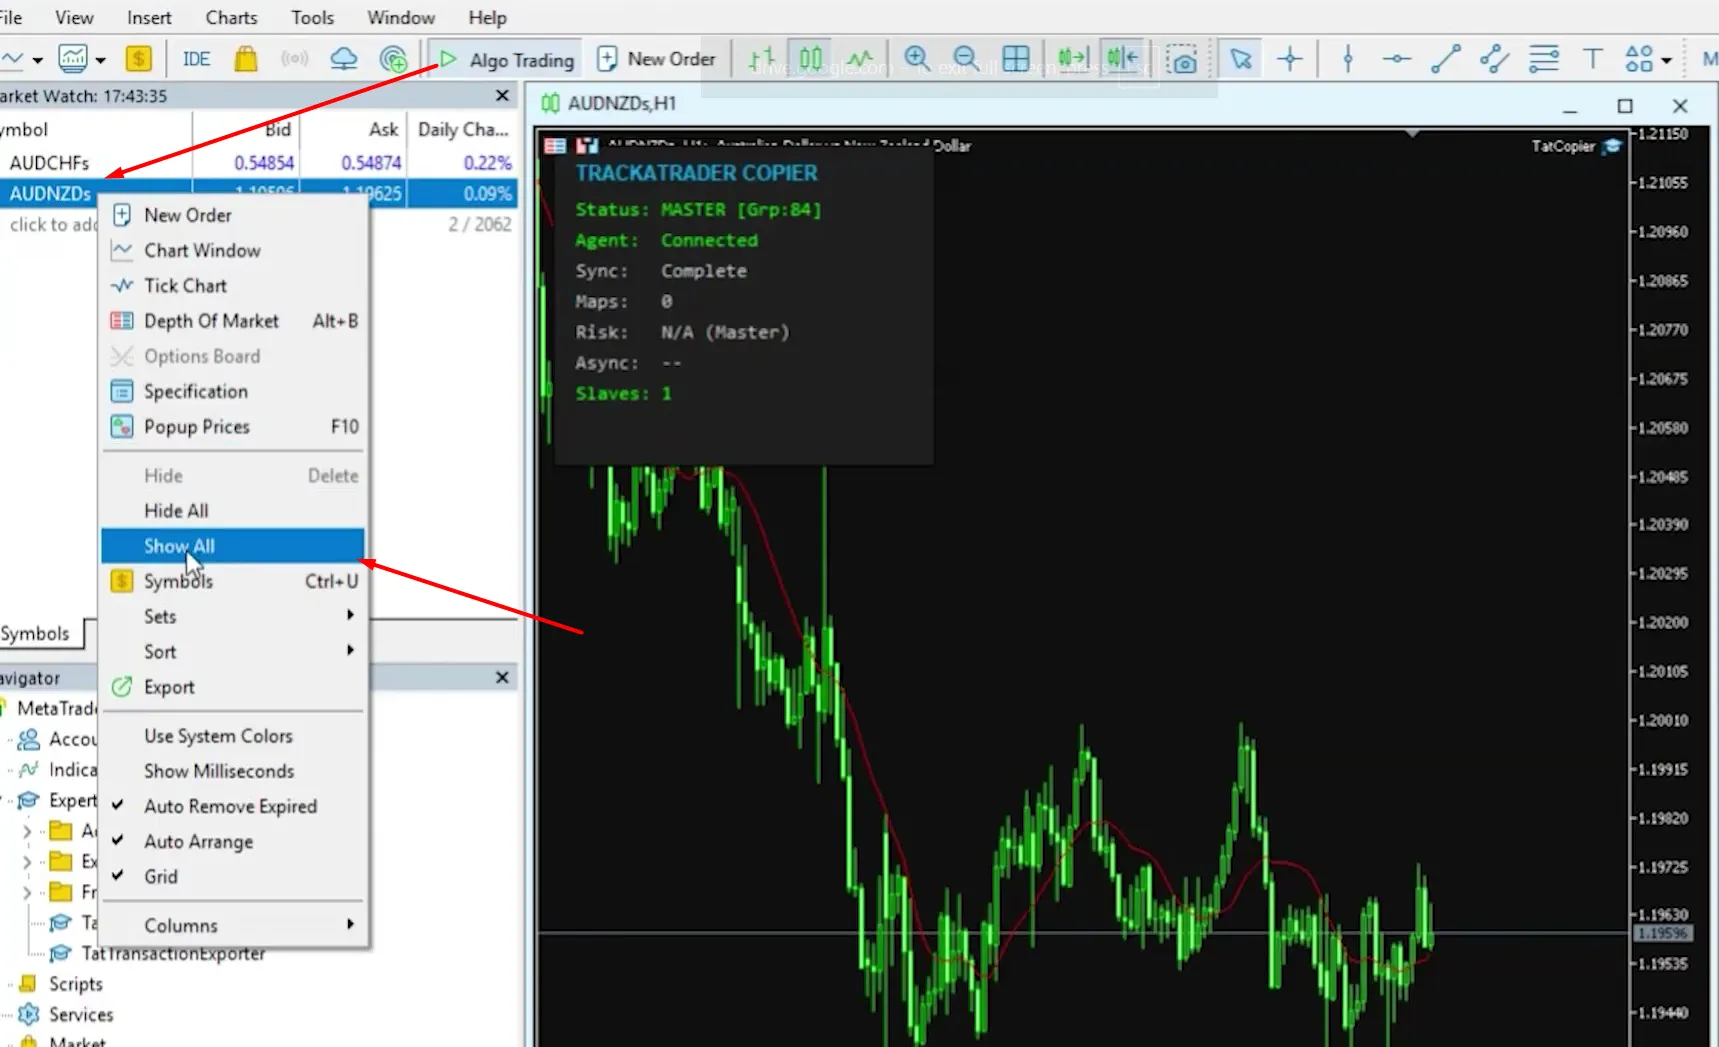Viewport: 1719px width, 1047px height.
Task: Toggle Algo Trading on or off
Action: click(507, 60)
